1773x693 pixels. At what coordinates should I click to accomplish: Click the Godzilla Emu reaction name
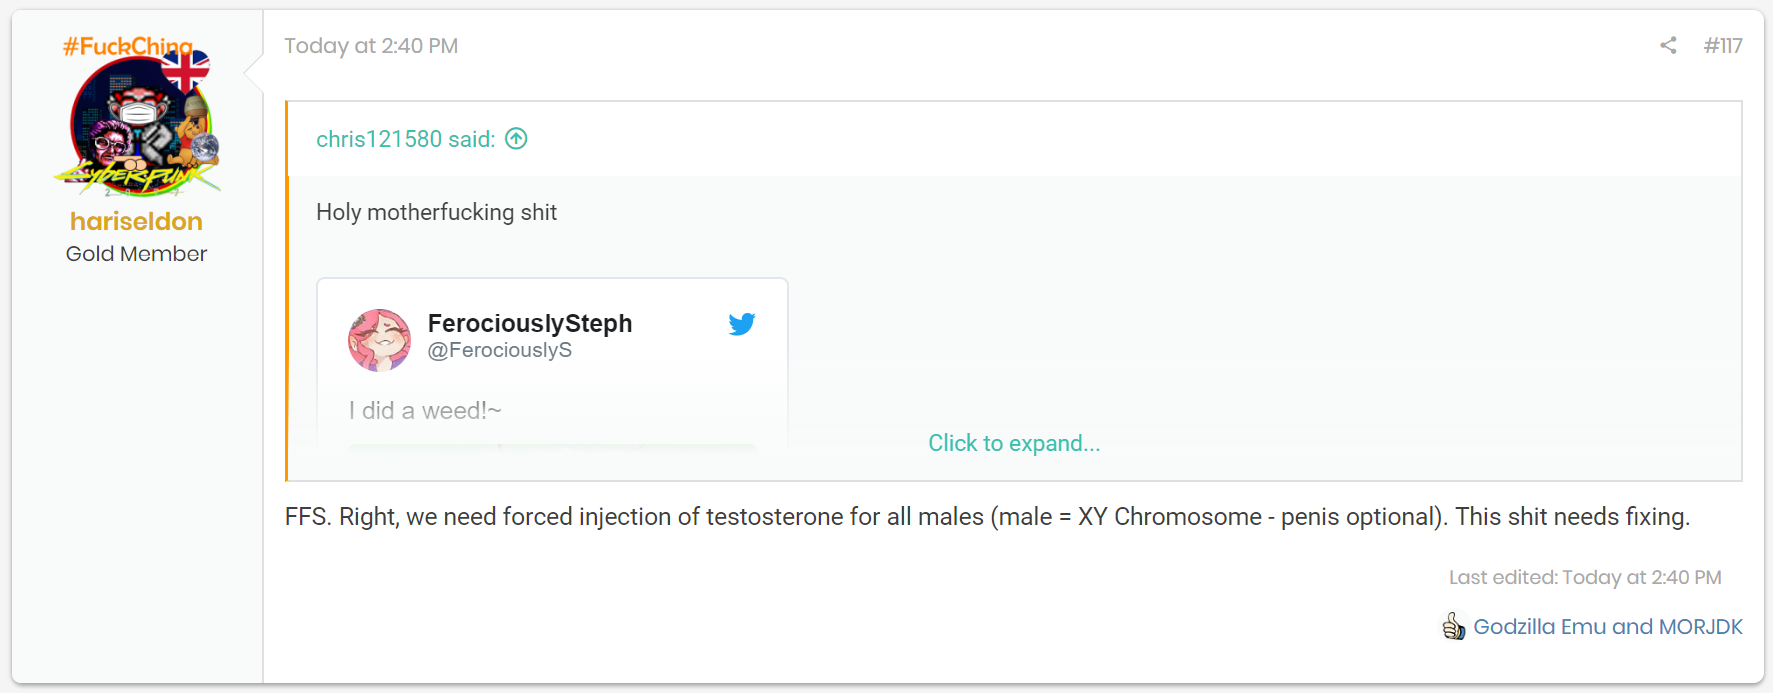[1540, 627]
